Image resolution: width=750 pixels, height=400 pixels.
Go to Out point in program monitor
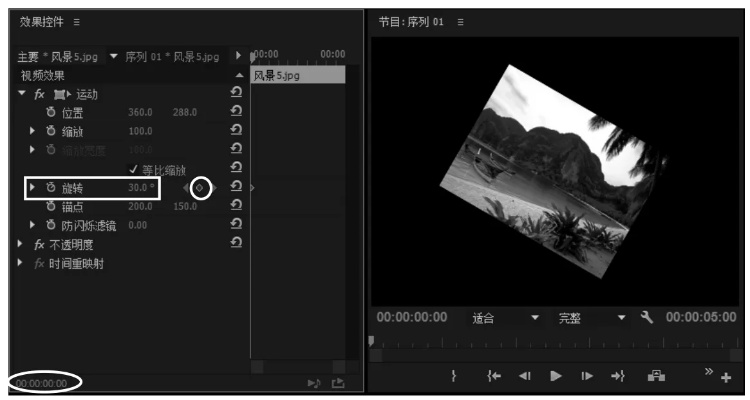click(618, 376)
